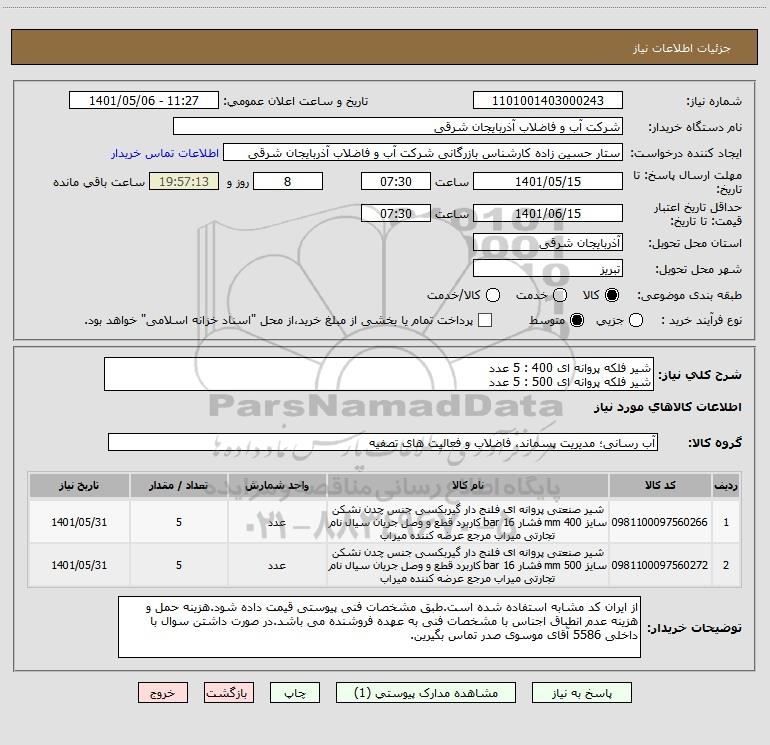This screenshot has height=745, width=770.
Task: Click the need date cell in row 1
Action: coord(79,522)
